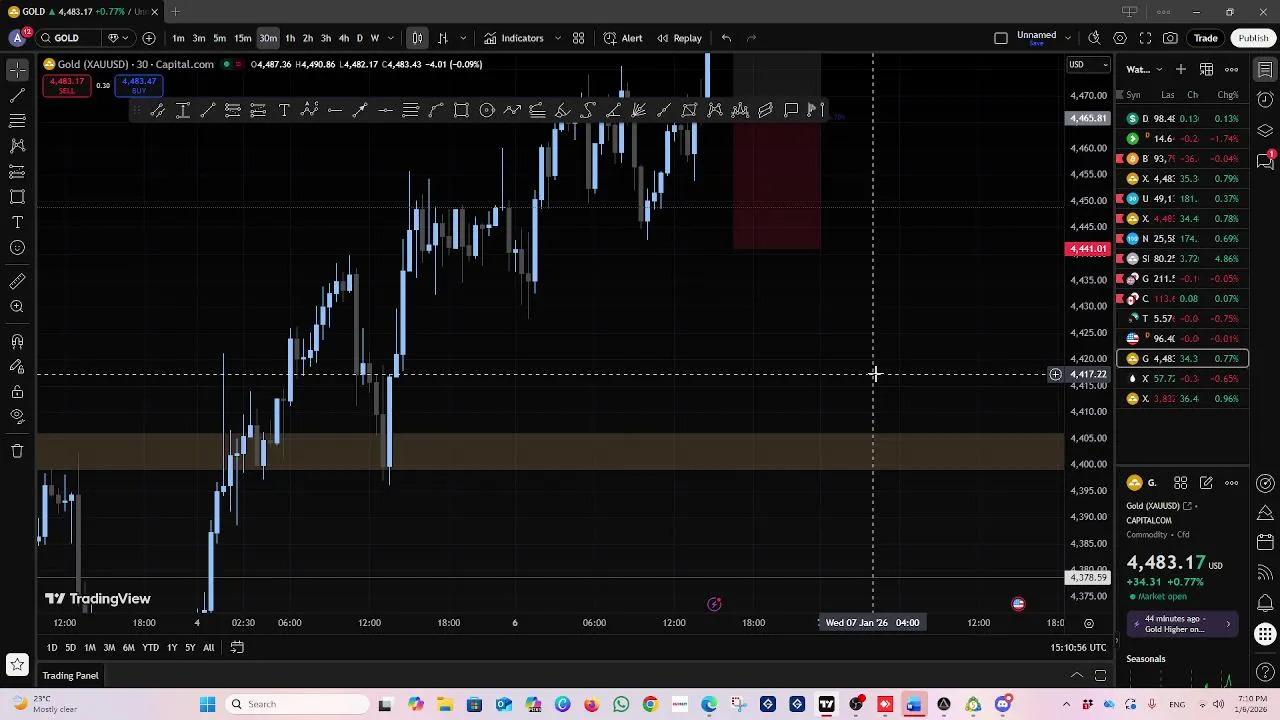Click the trash can remove drawings icon

[17, 451]
